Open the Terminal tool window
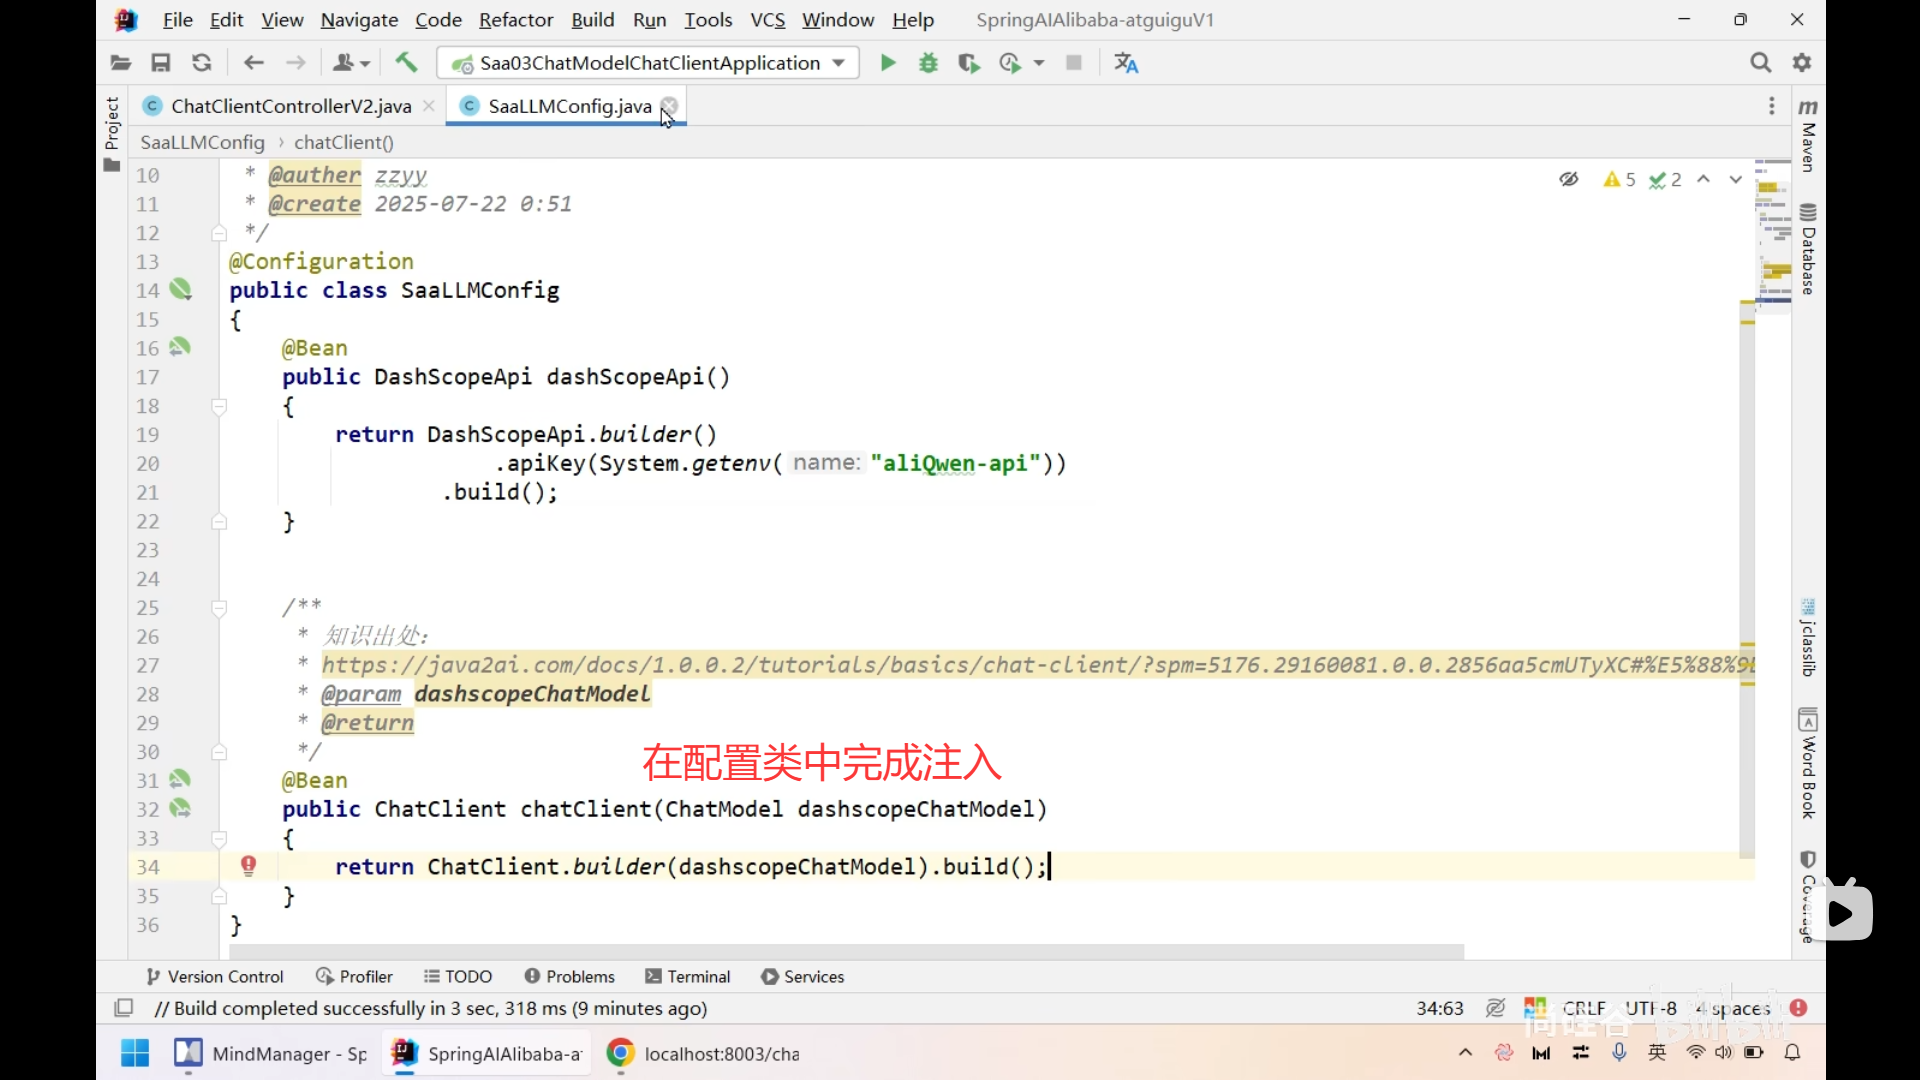Screen dimensions: 1920x1080 pyautogui.click(x=688, y=976)
